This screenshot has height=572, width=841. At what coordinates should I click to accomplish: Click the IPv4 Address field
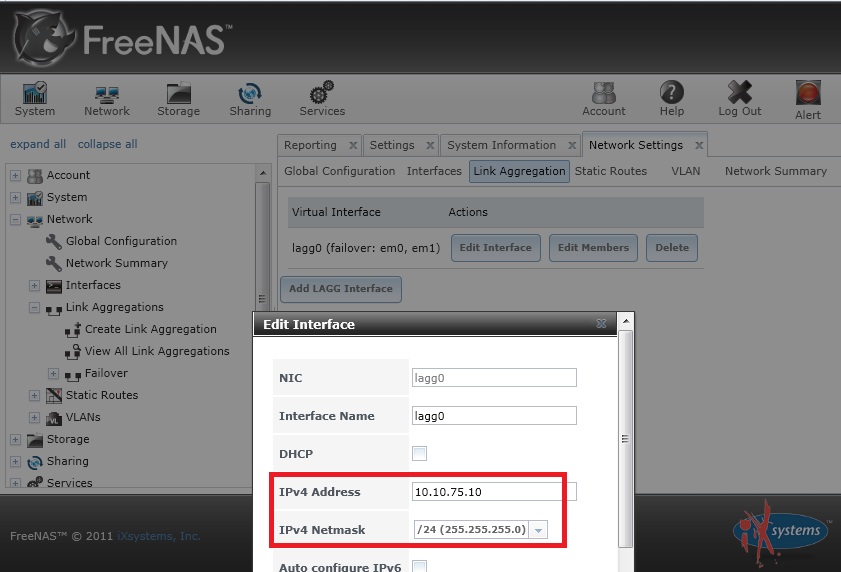pyautogui.click(x=494, y=492)
